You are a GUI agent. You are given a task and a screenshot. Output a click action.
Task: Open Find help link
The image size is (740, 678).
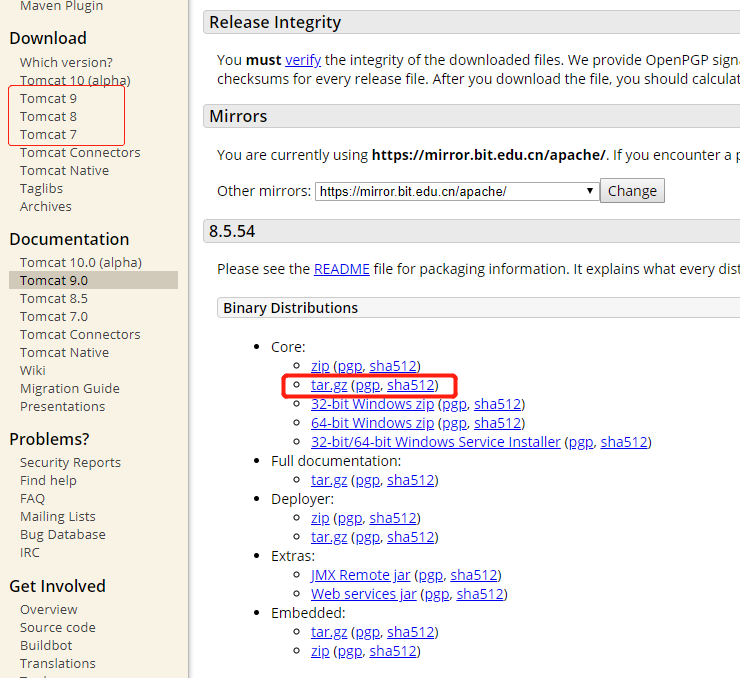click(x=48, y=480)
